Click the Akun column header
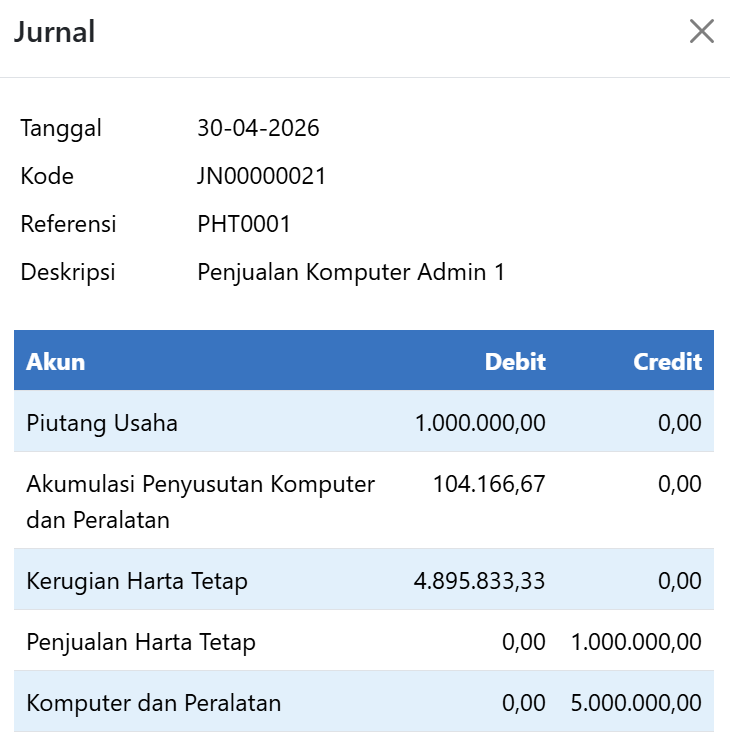The height and width of the screenshot is (745, 730). [56, 362]
